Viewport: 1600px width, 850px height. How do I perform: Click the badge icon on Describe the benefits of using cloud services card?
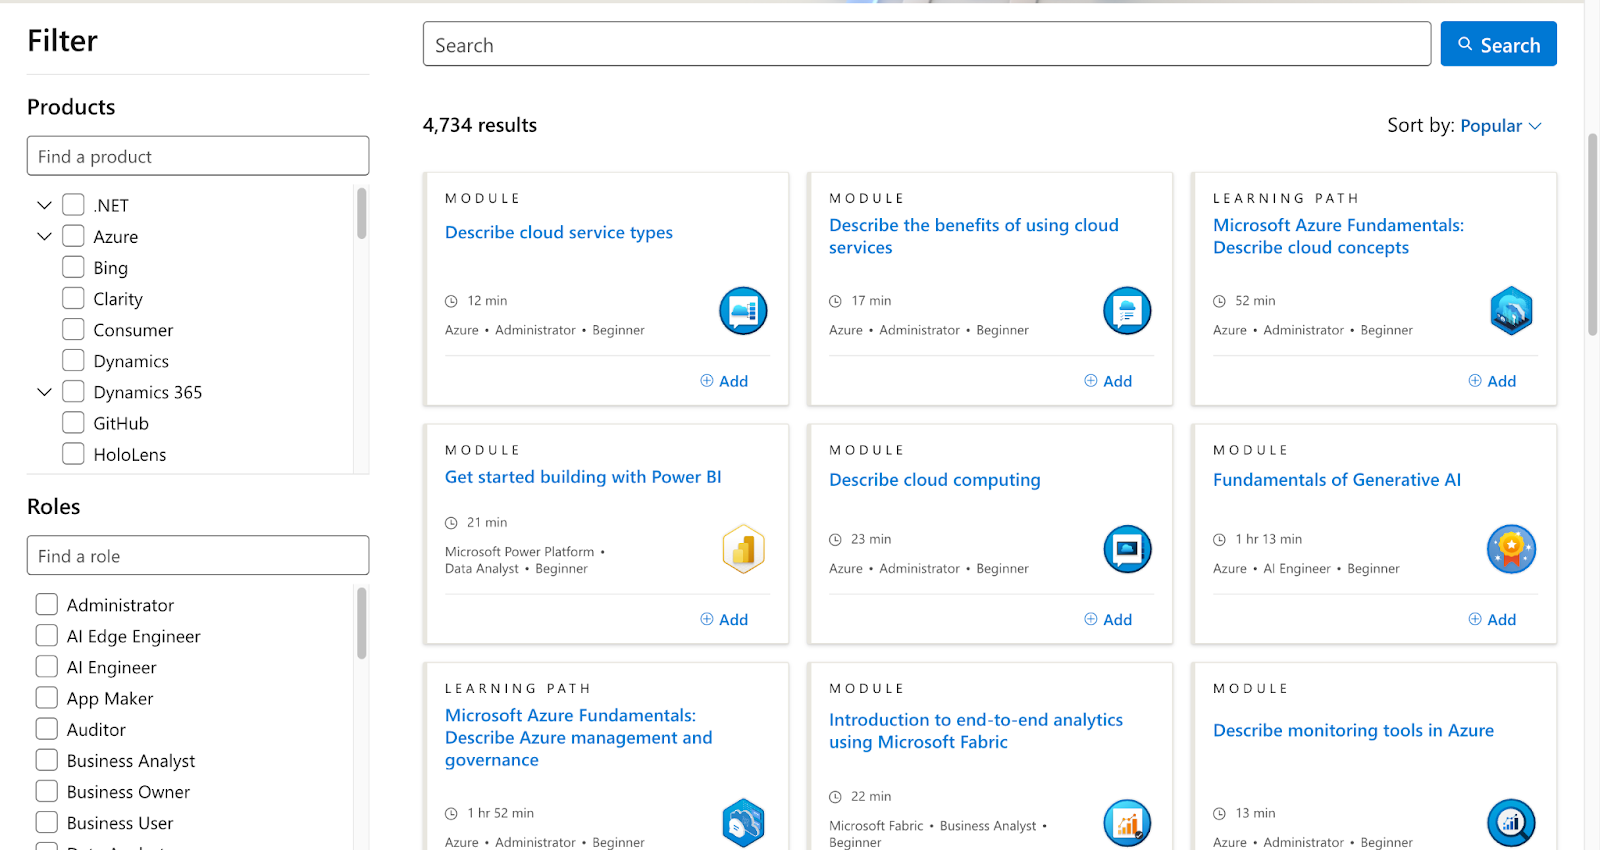(x=1127, y=311)
